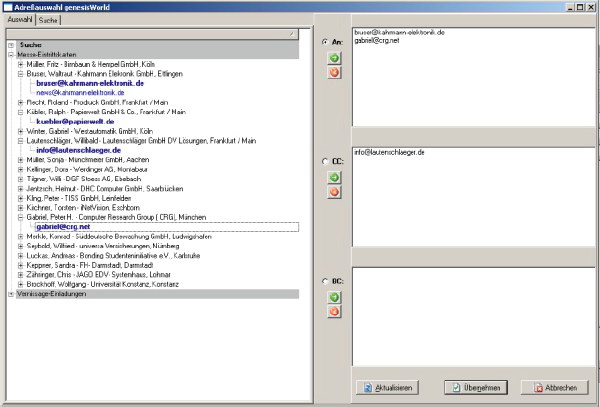Select Vernissage-Einladungen group label
The image size is (600, 407).
click(x=51, y=294)
